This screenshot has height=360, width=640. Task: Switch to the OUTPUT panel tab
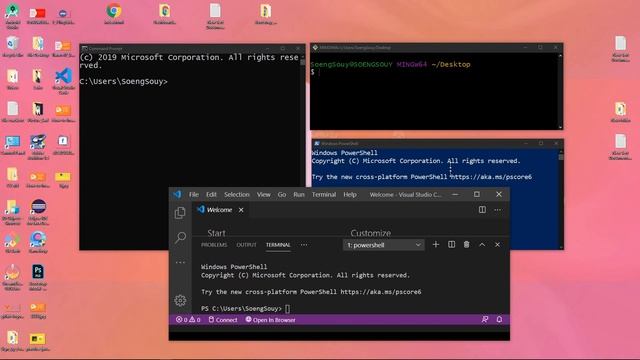click(x=247, y=245)
